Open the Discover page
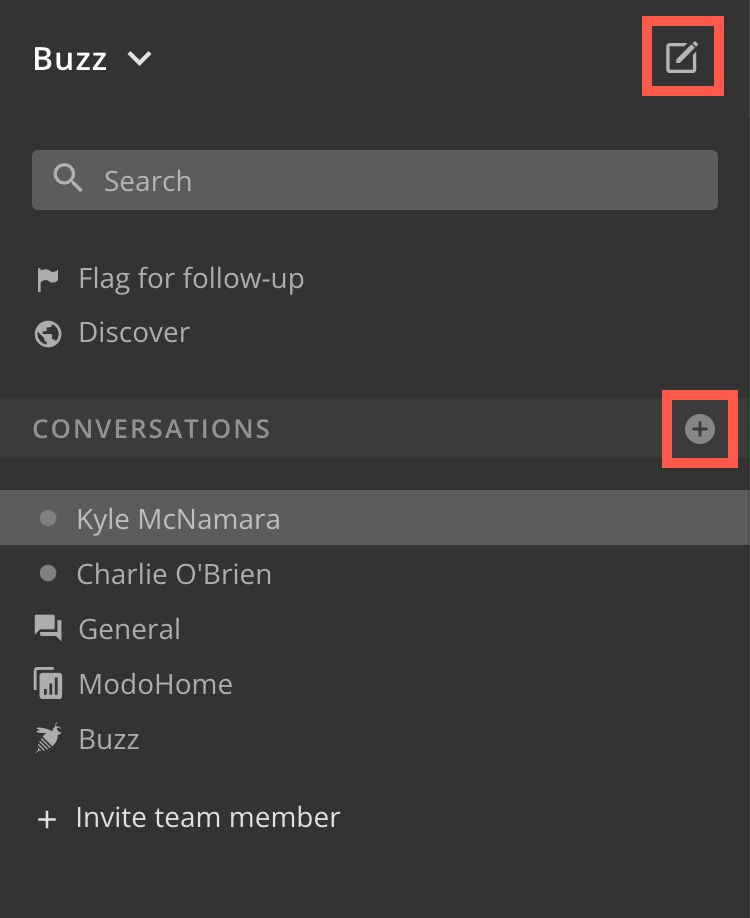This screenshot has height=918, width=750. click(134, 333)
